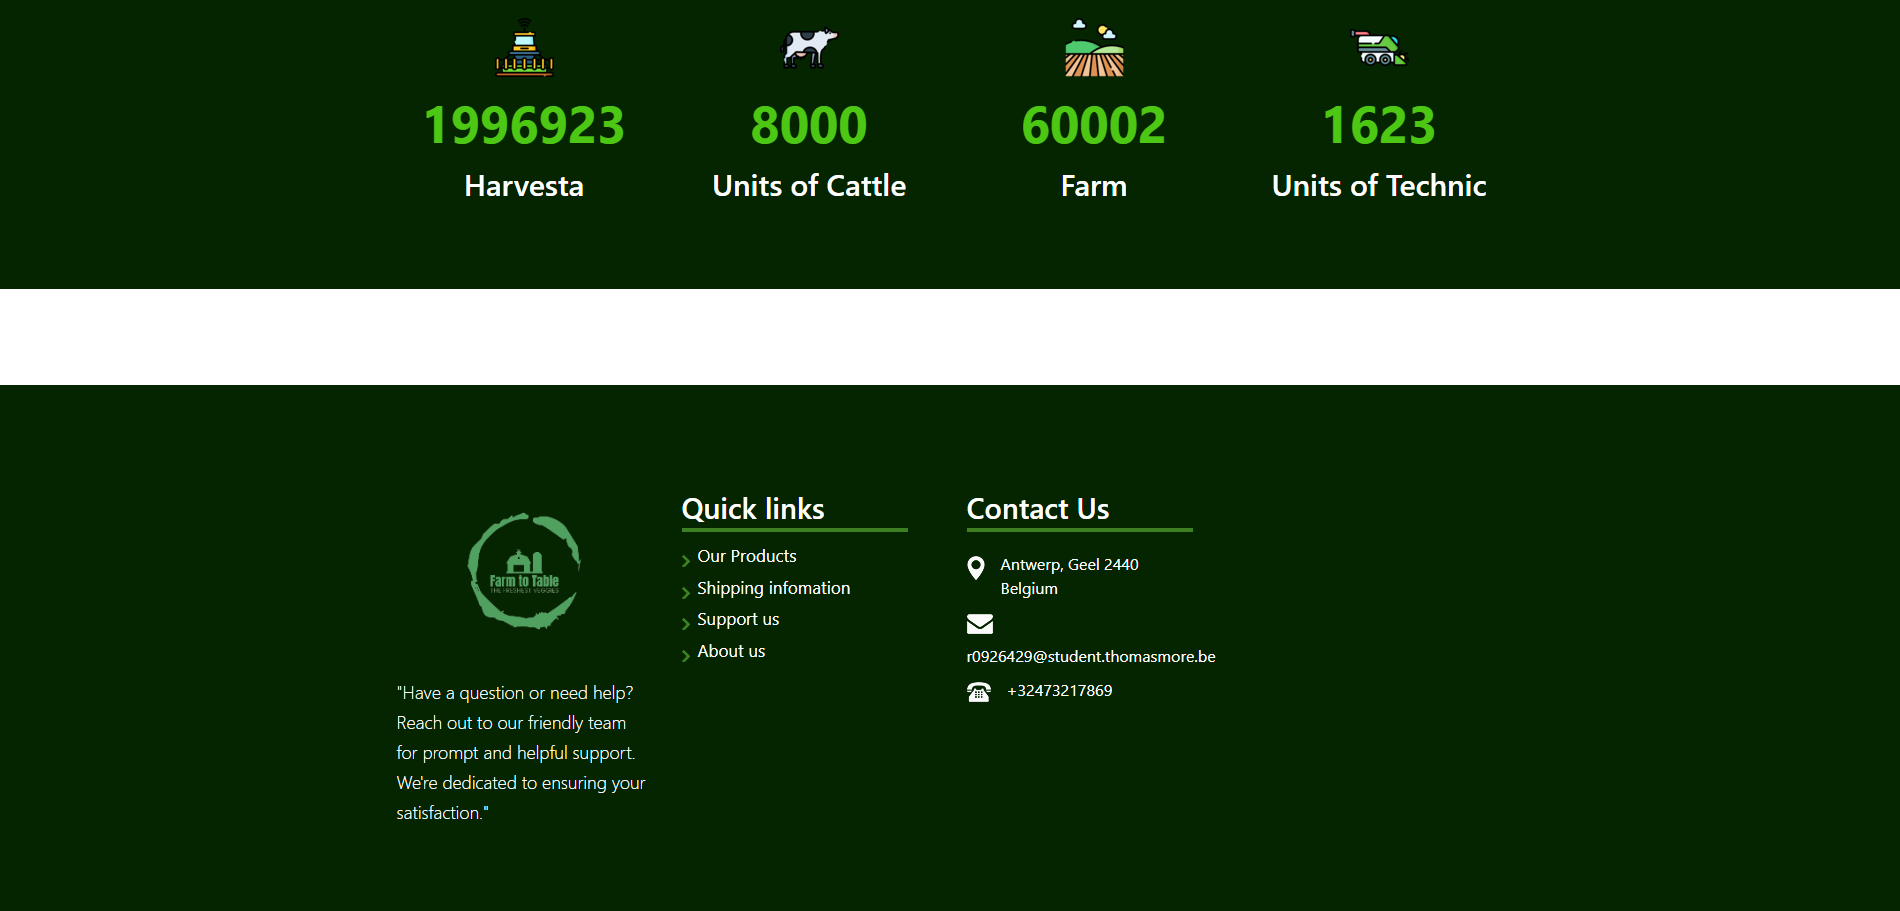Viewport: 1900px width, 911px height.
Task: Click the envelope email icon
Action: [x=980, y=624]
